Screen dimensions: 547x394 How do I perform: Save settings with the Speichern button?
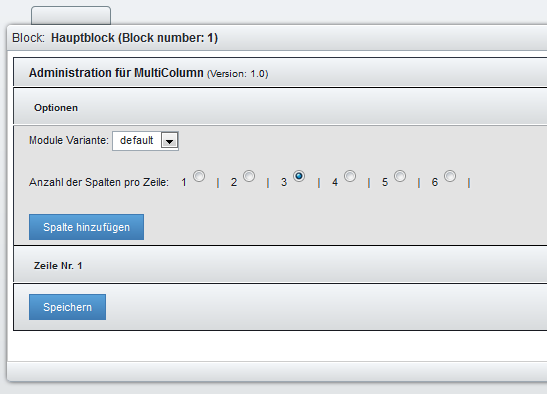point(67,307)
